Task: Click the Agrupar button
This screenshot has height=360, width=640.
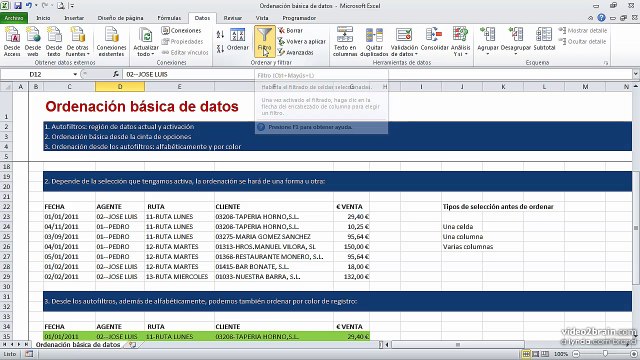Action: pyautogui.click(x=488, y=41)
